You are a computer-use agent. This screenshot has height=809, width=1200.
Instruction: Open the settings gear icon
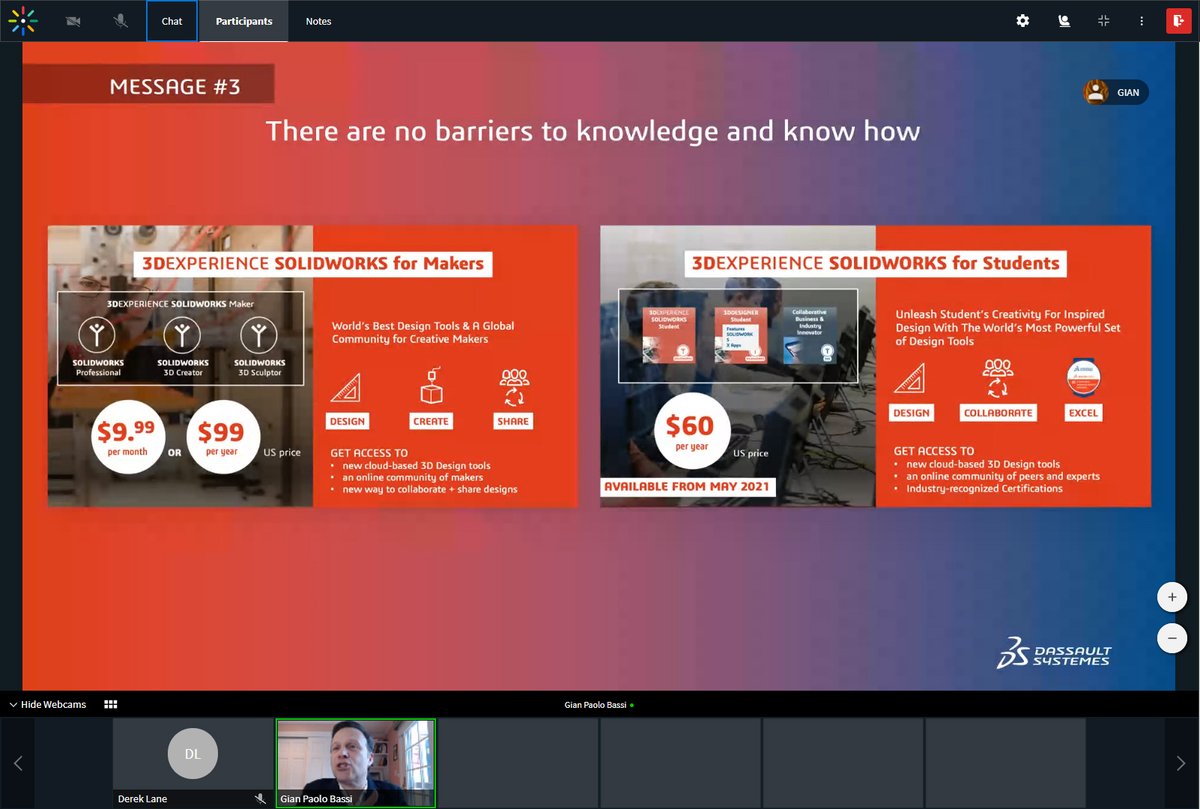[x=1023, y=21]
